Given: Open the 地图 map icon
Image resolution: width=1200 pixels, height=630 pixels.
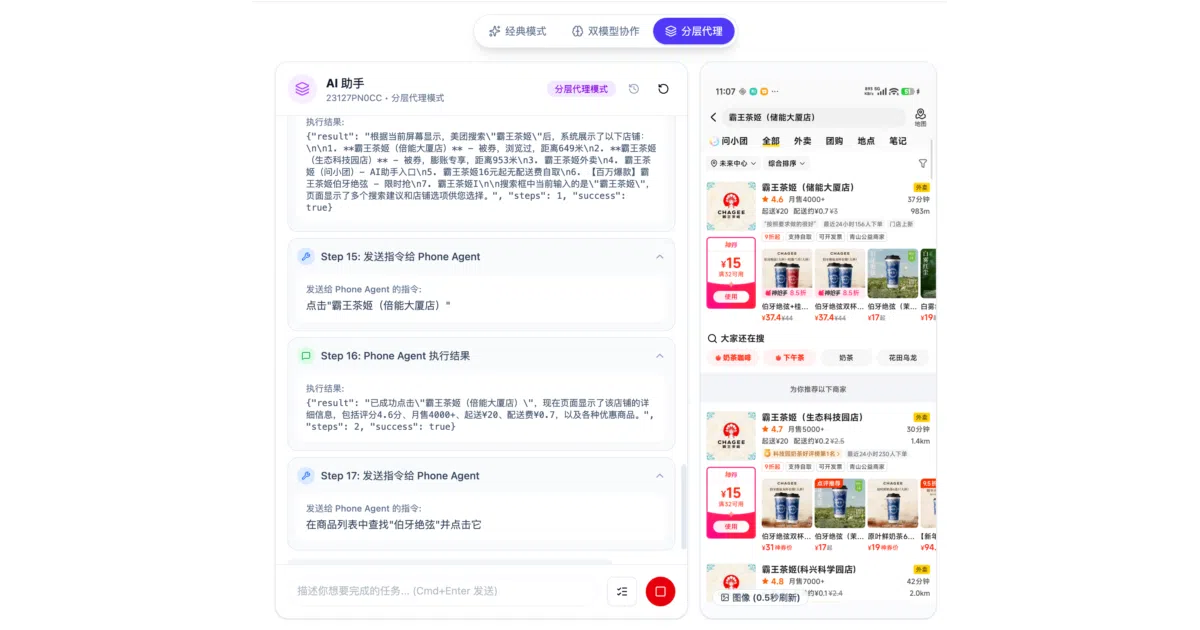Looking at the screenshot, I should tap(920, 117).
